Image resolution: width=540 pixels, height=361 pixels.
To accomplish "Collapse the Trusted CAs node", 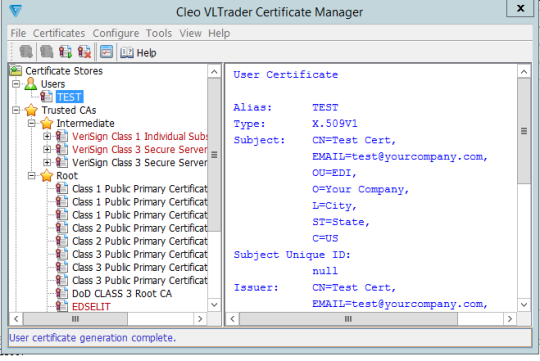I will point(16,110).
